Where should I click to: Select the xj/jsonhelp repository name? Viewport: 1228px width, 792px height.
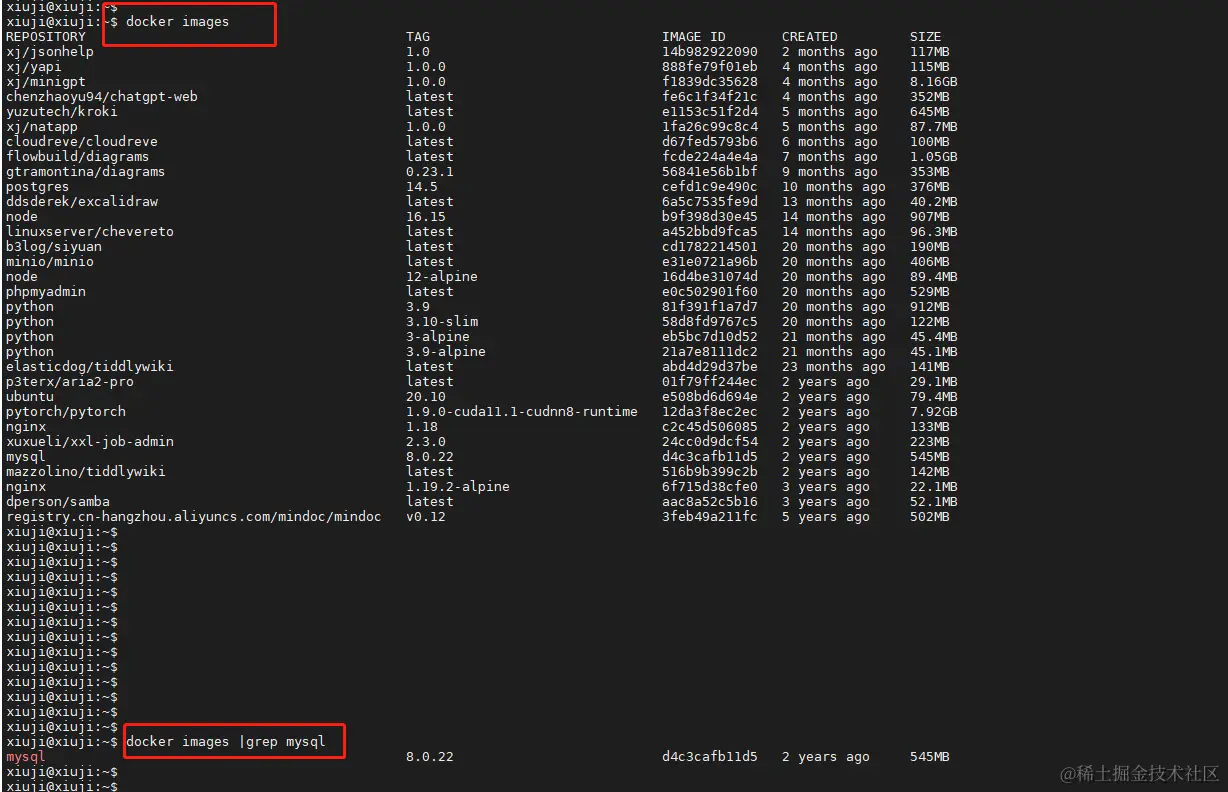click(x=50, y=51)
